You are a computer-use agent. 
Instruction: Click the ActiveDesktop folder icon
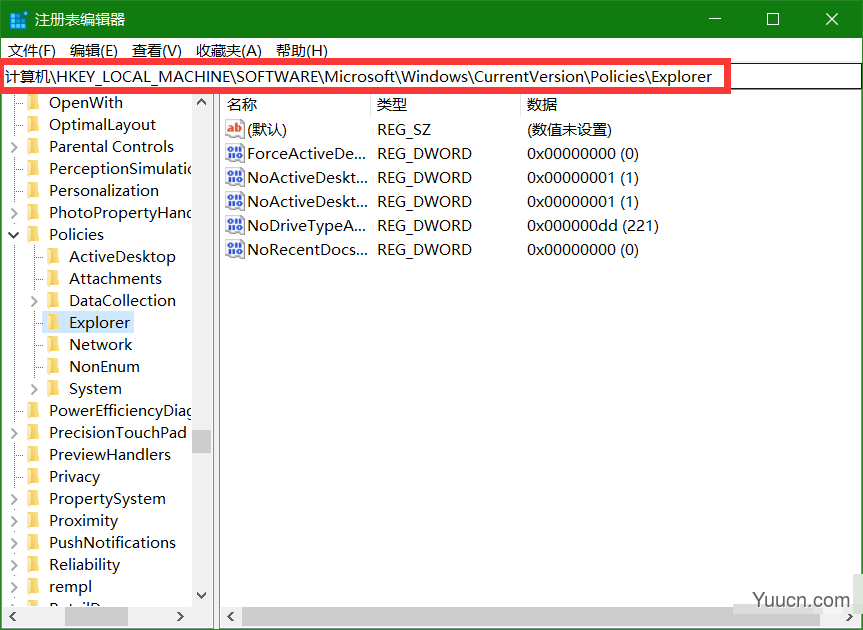[54, 257]
